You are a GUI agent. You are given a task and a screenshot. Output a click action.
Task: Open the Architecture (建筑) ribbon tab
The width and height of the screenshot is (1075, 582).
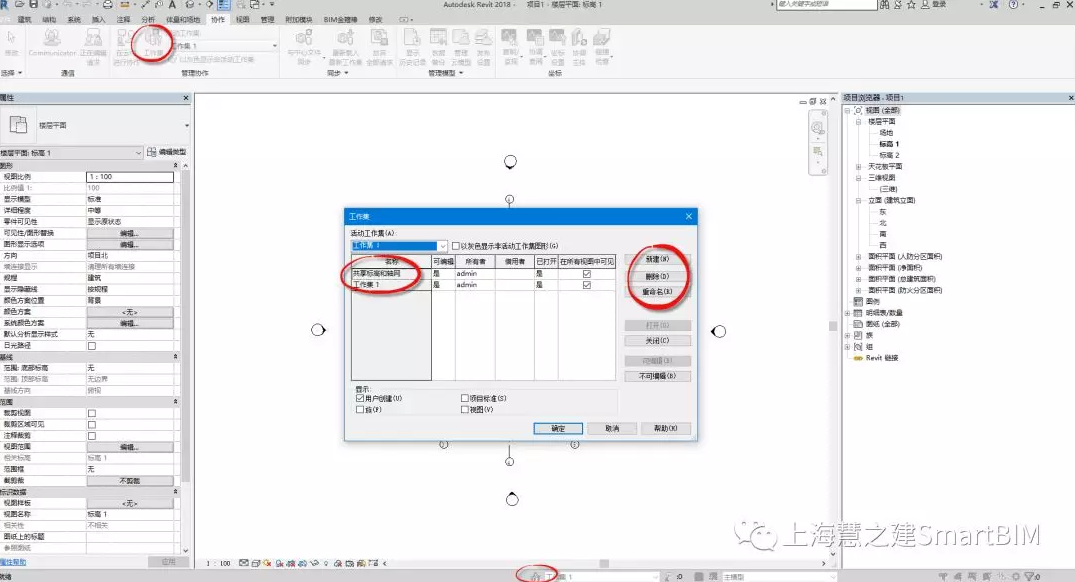24,20
